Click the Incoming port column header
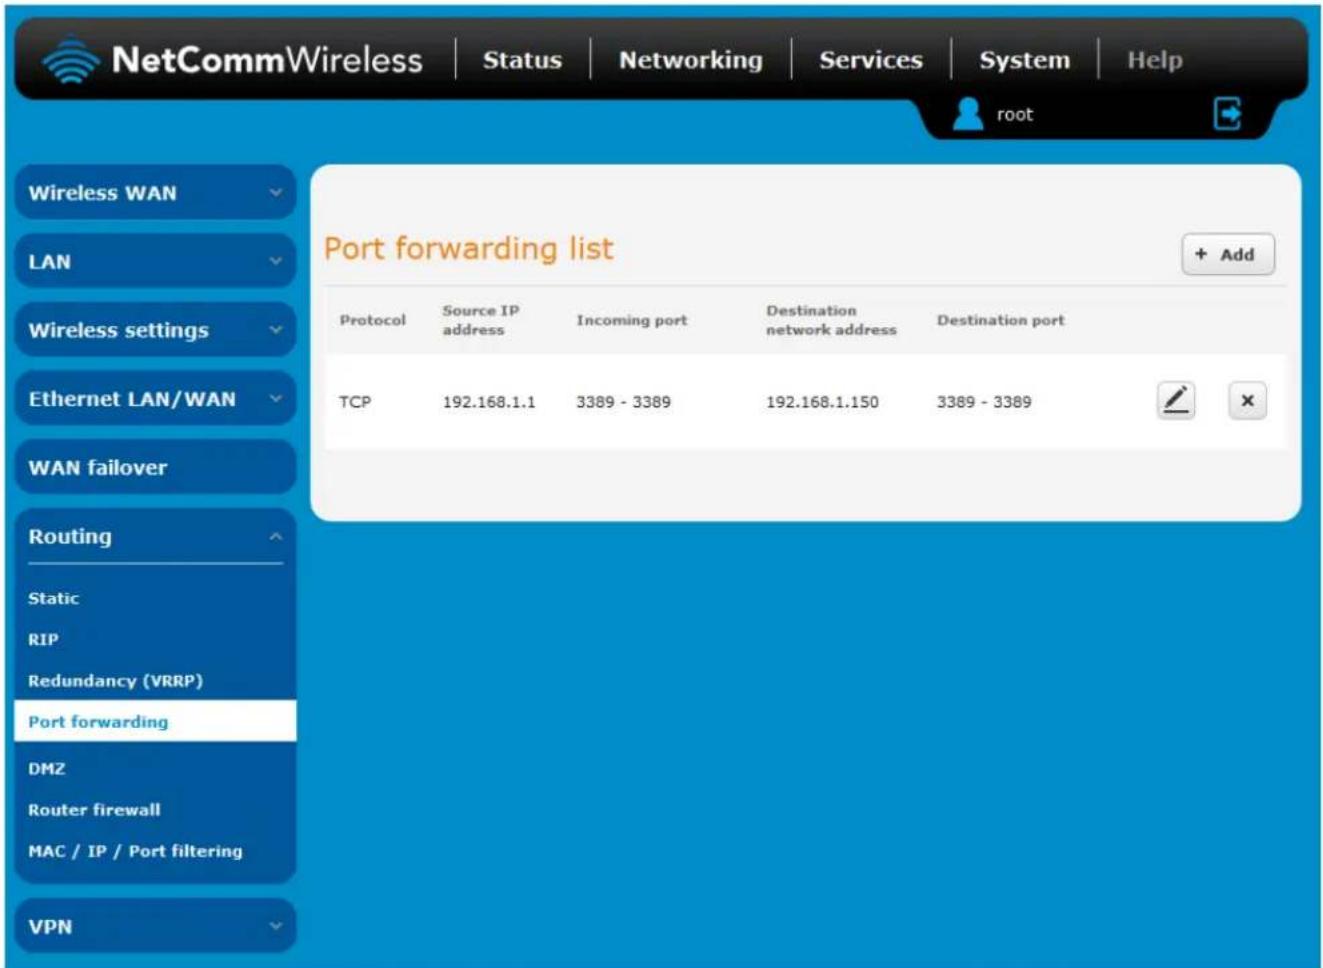 tap(631, 320)
